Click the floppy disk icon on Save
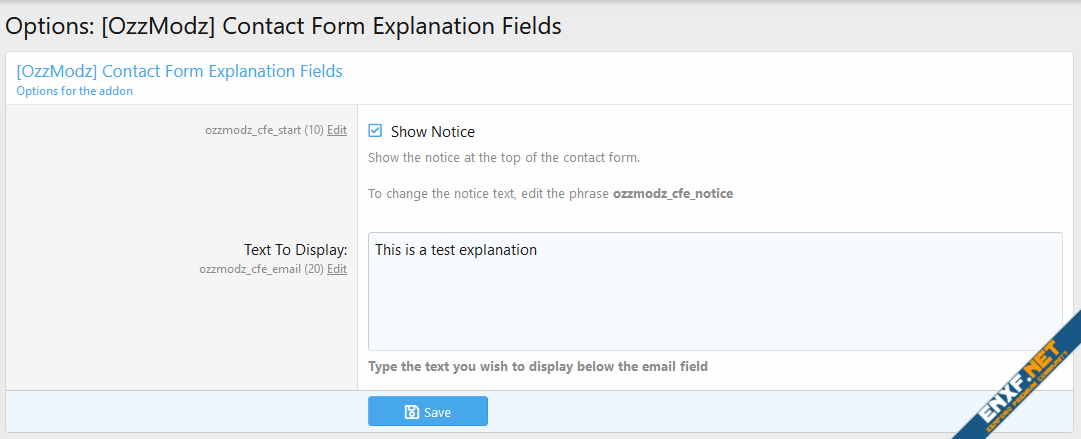This screenshot has width=1081, height=439. (411, 412)
